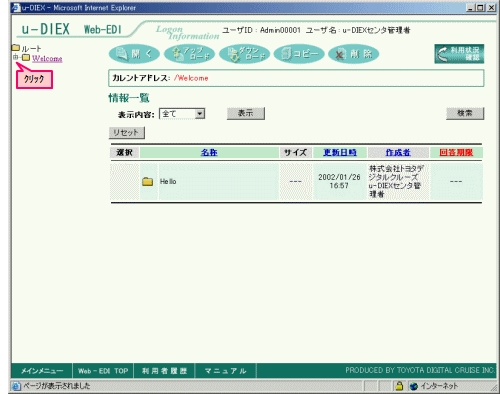Click the 削除 (Delete) toolbar button

pyautogui.click(x=353, y=54)
